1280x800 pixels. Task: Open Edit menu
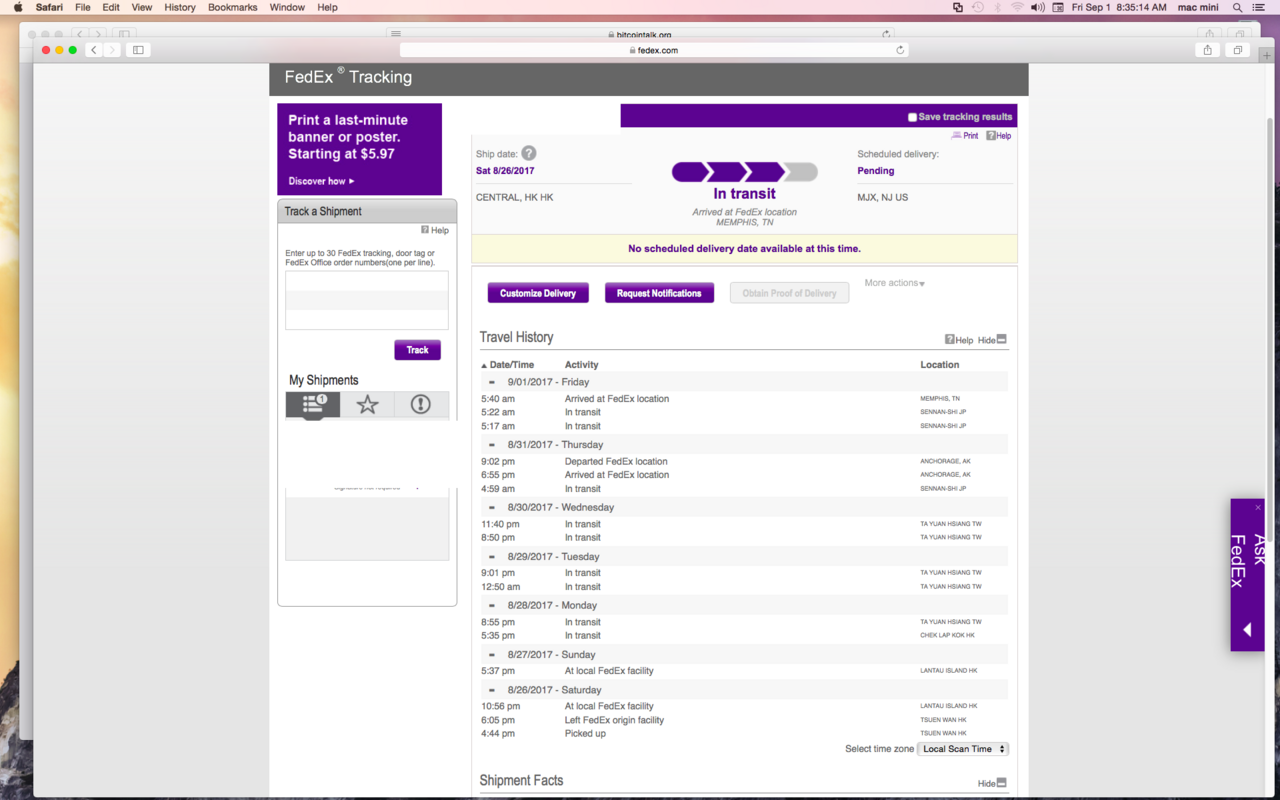[111, 7]
